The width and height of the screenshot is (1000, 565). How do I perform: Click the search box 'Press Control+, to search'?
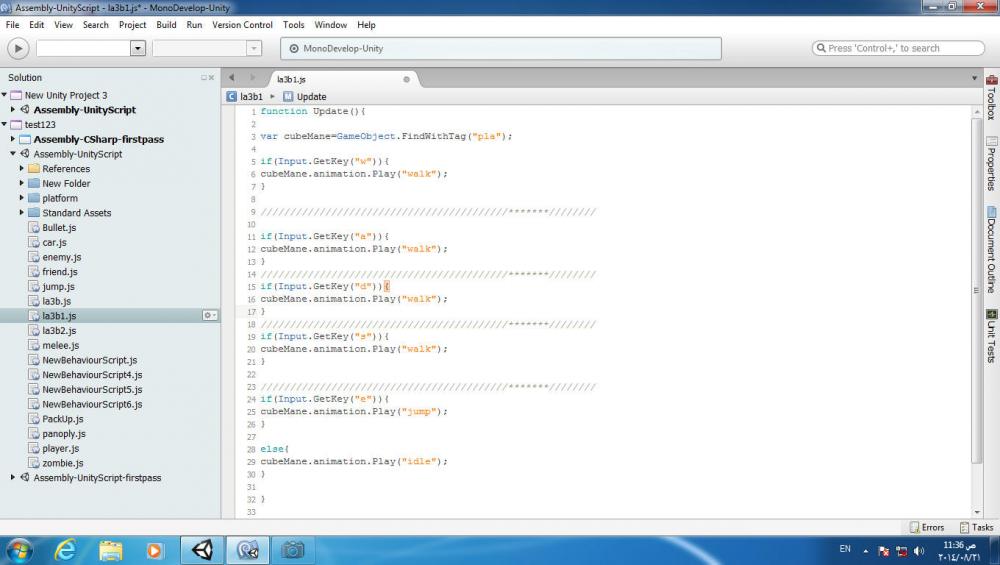click(898, 48)
